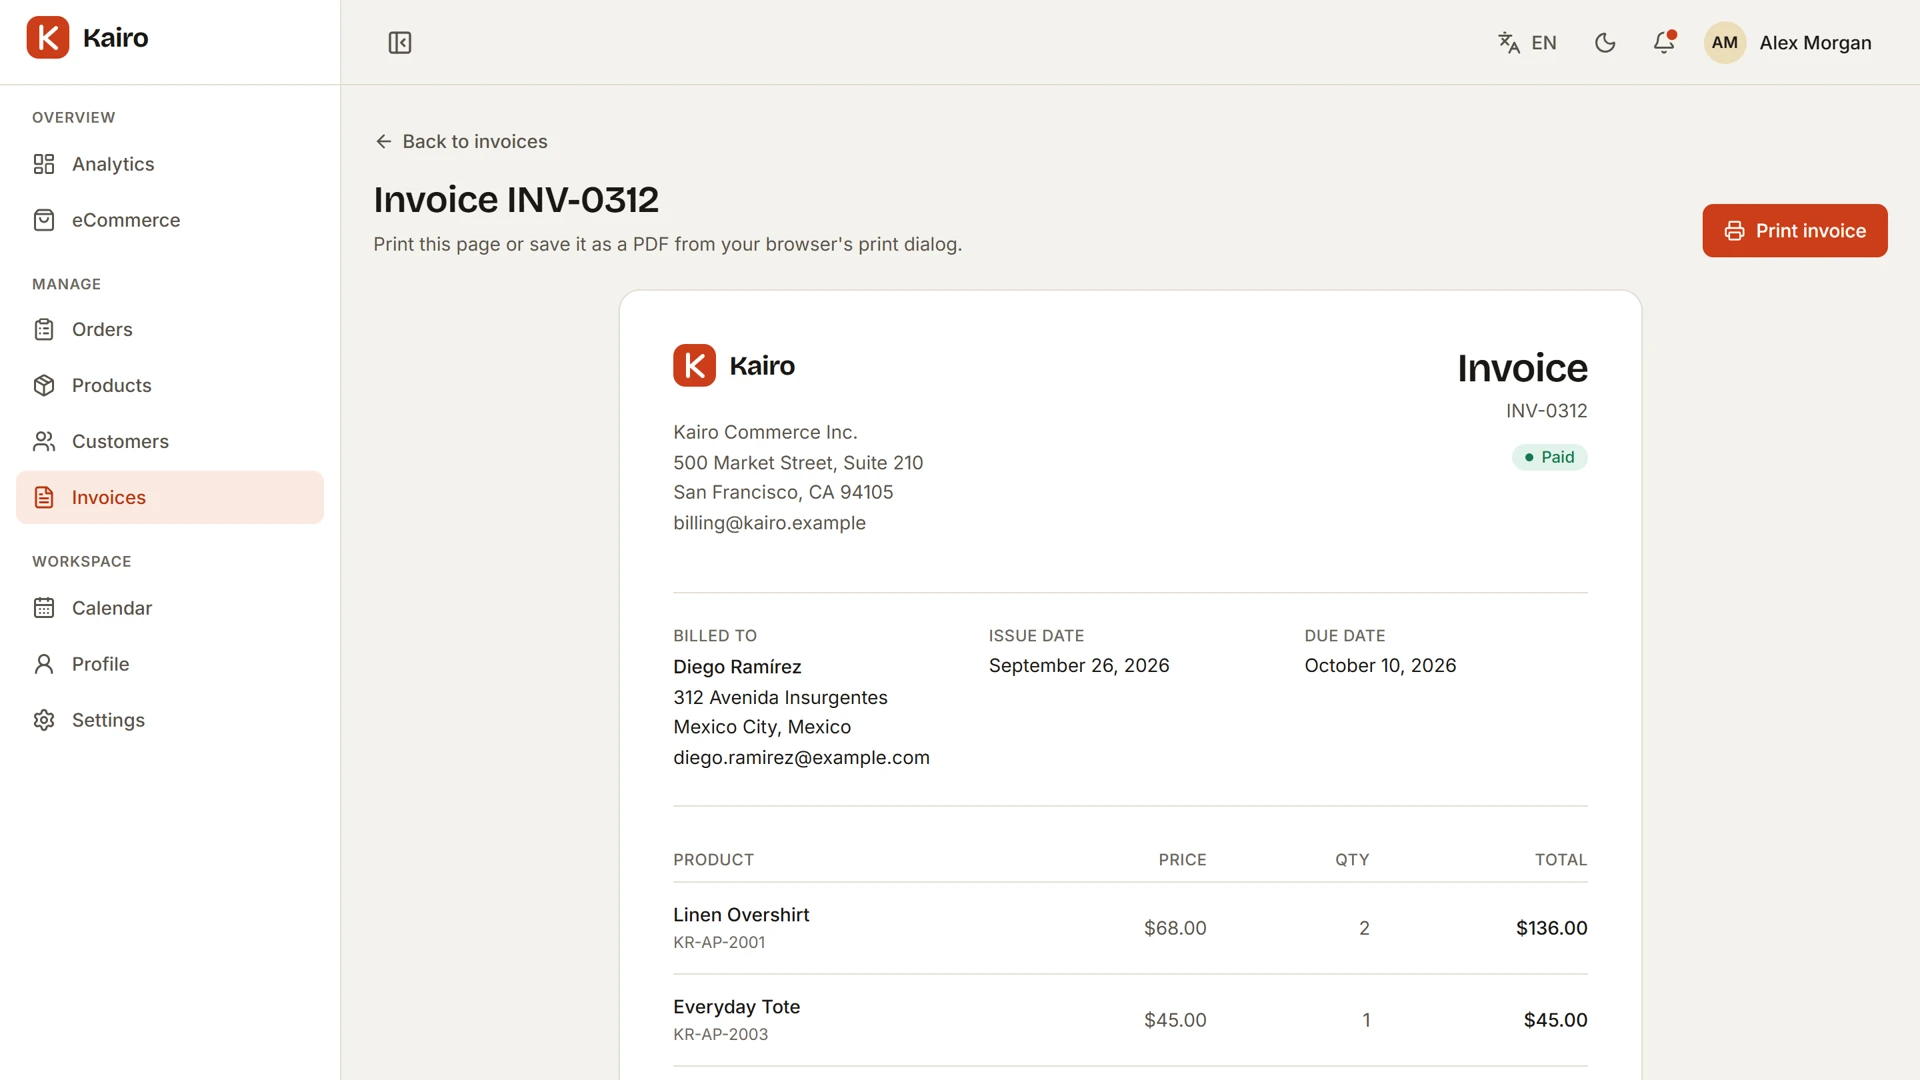1920x1080 pixels.
Task: Click the INV-0312 number under Invoice heading
Action: [1546, 411]
